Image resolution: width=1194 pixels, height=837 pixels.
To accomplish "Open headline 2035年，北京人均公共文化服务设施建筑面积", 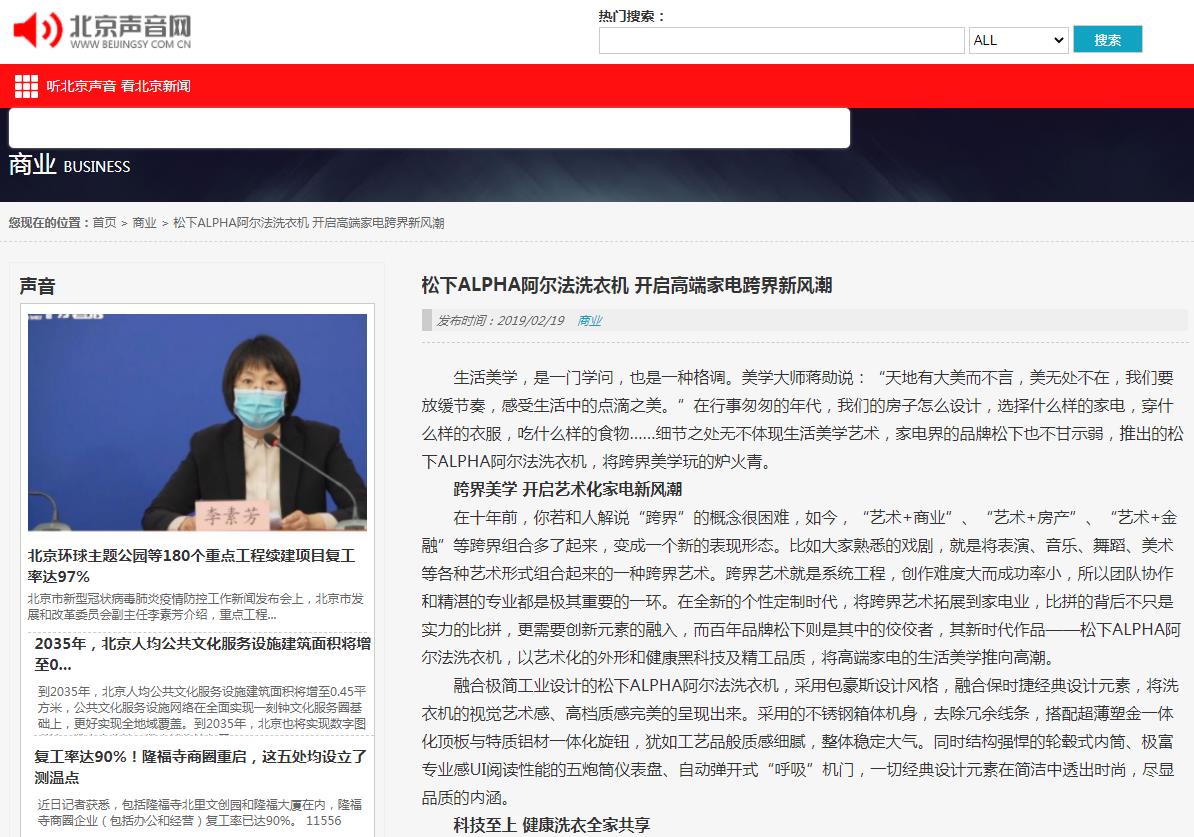I will click(203, 653).
